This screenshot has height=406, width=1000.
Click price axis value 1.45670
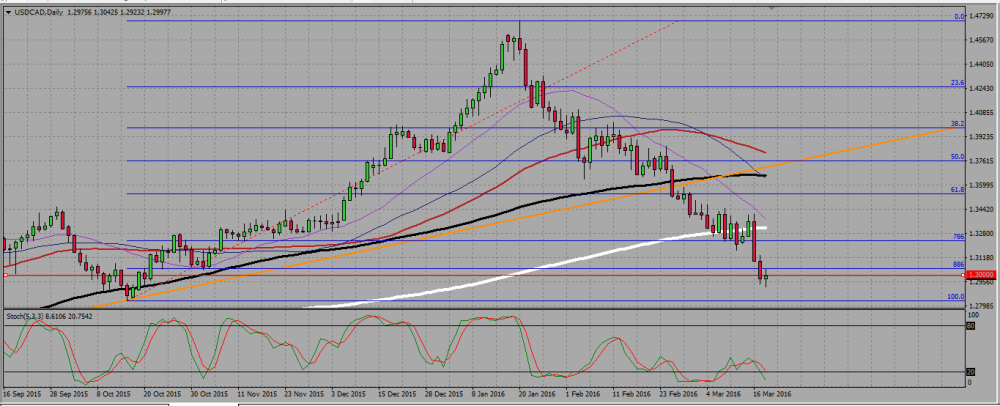(x=982, y=40)
